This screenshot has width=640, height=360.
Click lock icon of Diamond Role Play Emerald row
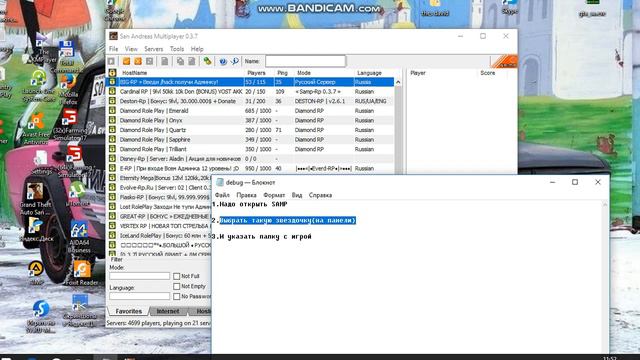(x=112, y=111)
